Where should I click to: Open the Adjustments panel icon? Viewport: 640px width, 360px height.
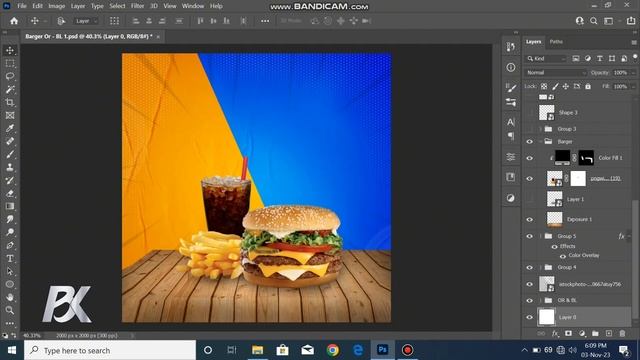511,198
